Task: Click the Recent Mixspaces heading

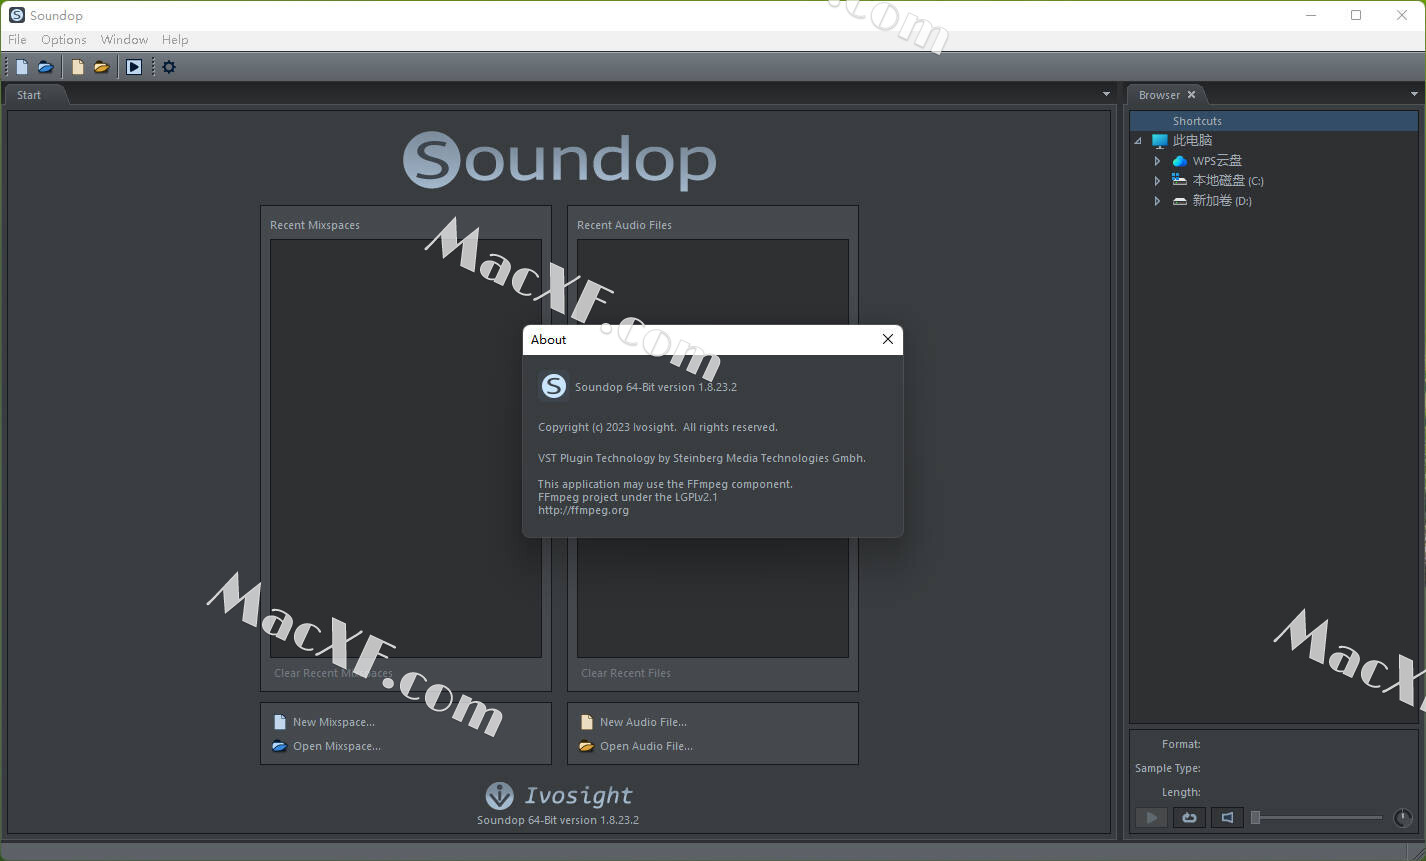Action: tap(315, 225)
